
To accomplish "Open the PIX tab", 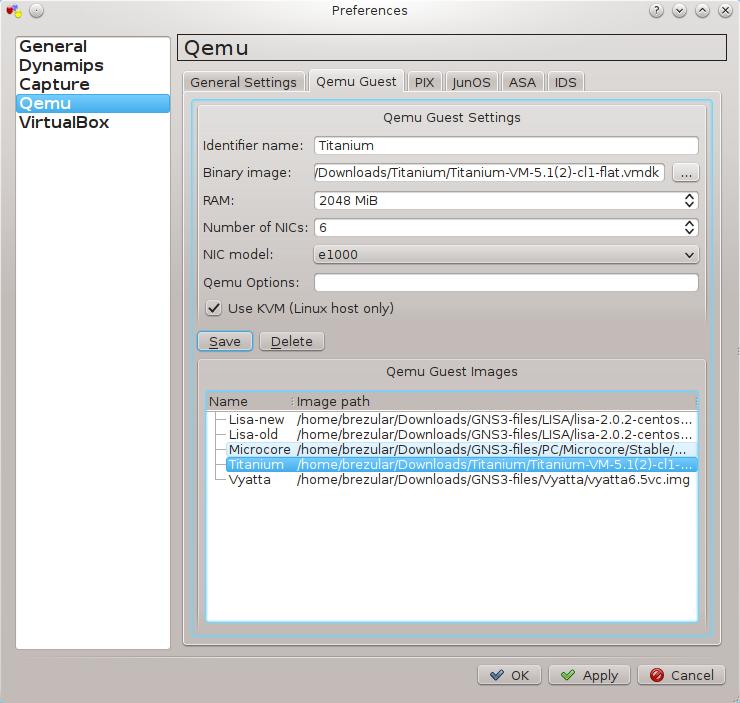I will pyautogui.click(x=424, y=82).
